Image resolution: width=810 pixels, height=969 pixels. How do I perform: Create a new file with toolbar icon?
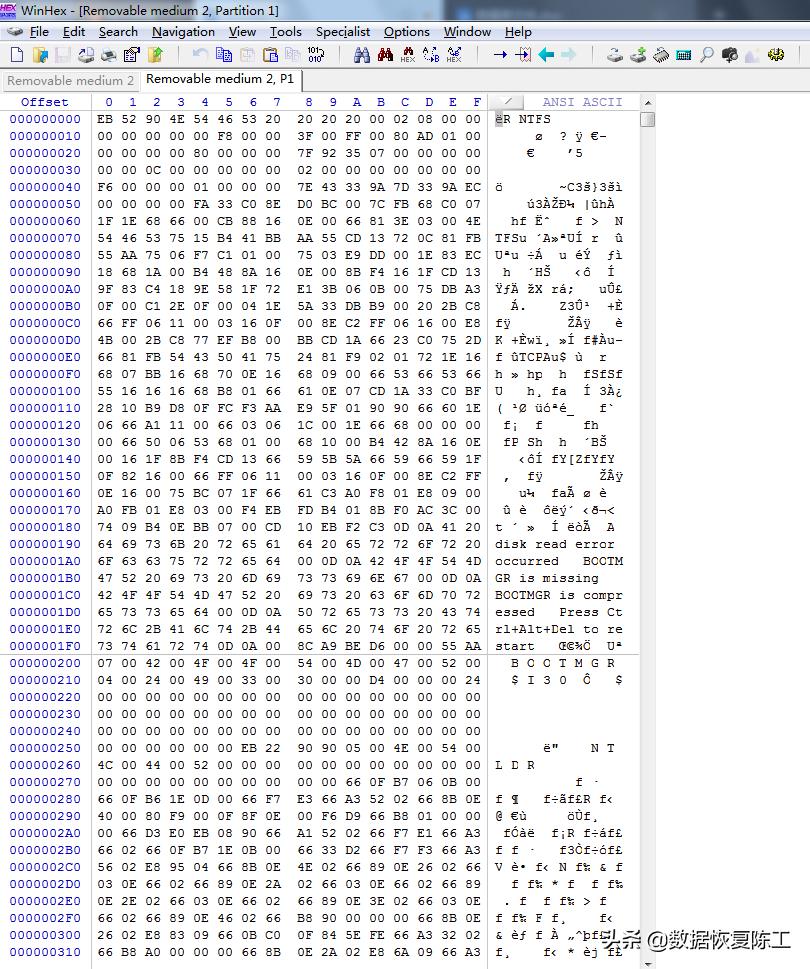pos(17,55)
